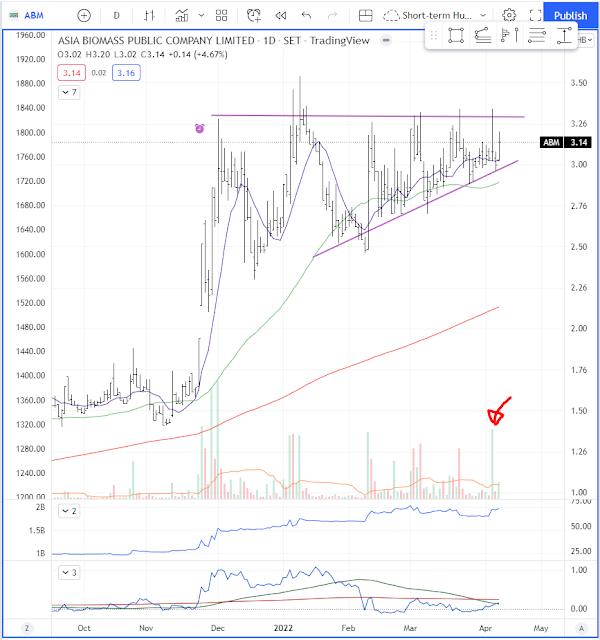Redo the last chart action
600x640 pixels.
click(333, 16)
